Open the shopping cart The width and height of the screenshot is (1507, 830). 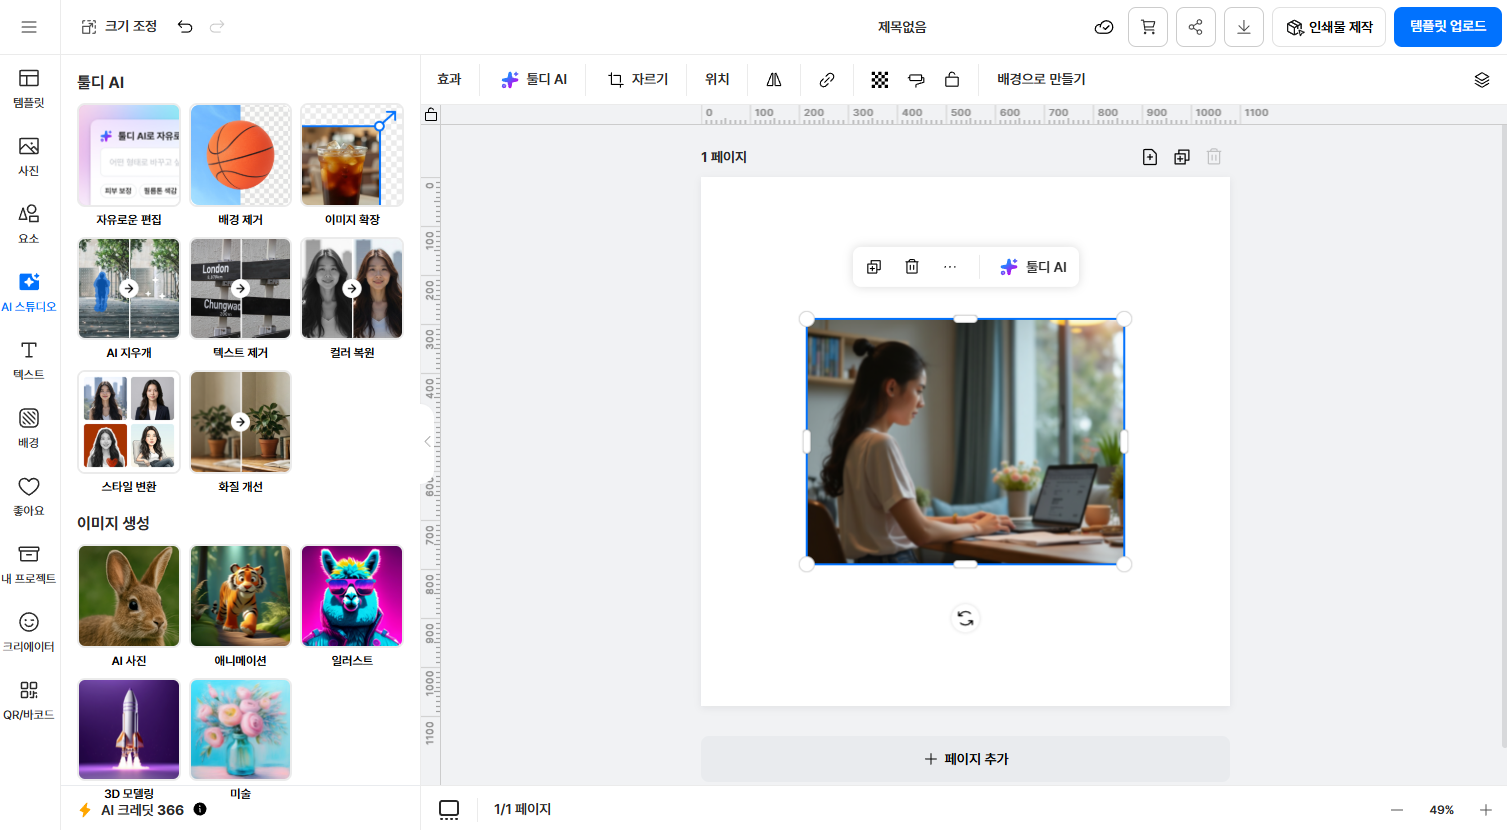(1148, 27)
